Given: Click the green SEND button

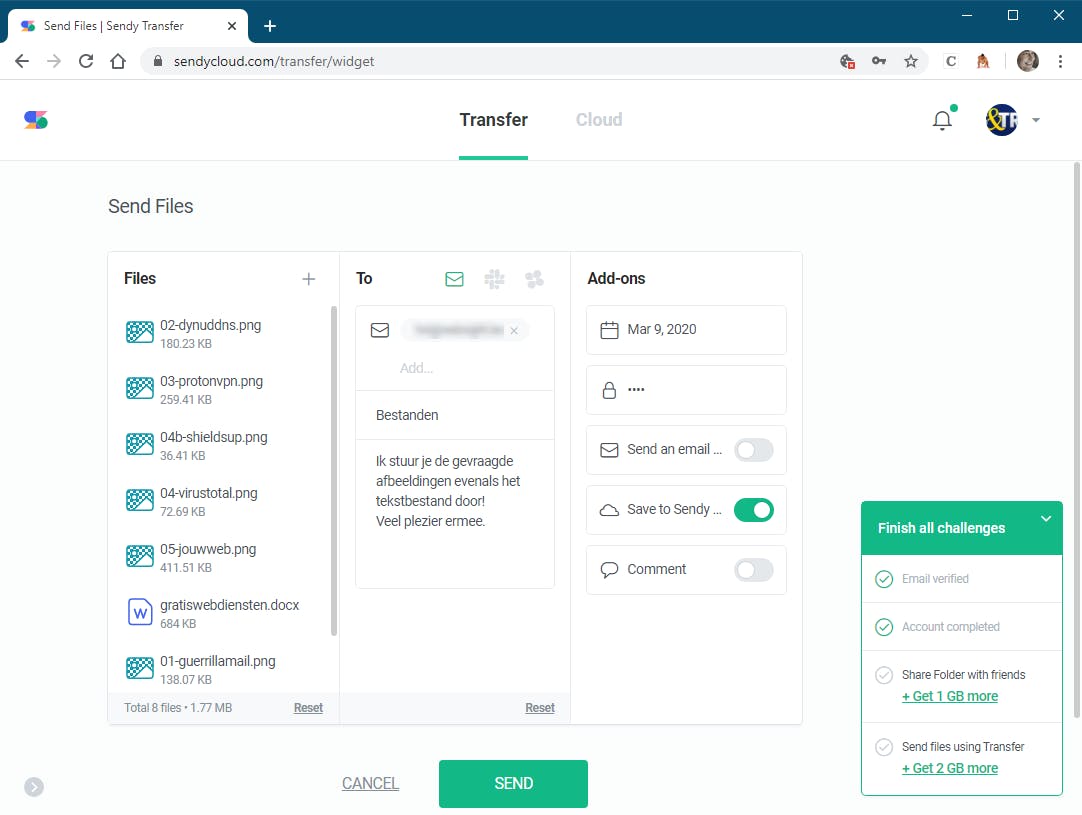Looking at the screenshot, I should pos(513,783).
